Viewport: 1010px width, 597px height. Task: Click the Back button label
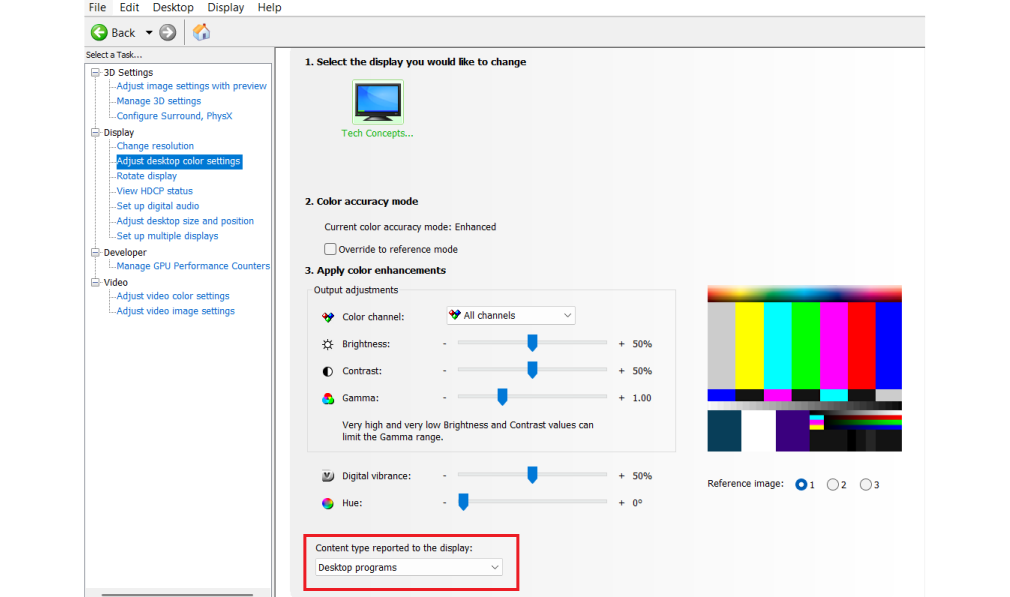123,33
